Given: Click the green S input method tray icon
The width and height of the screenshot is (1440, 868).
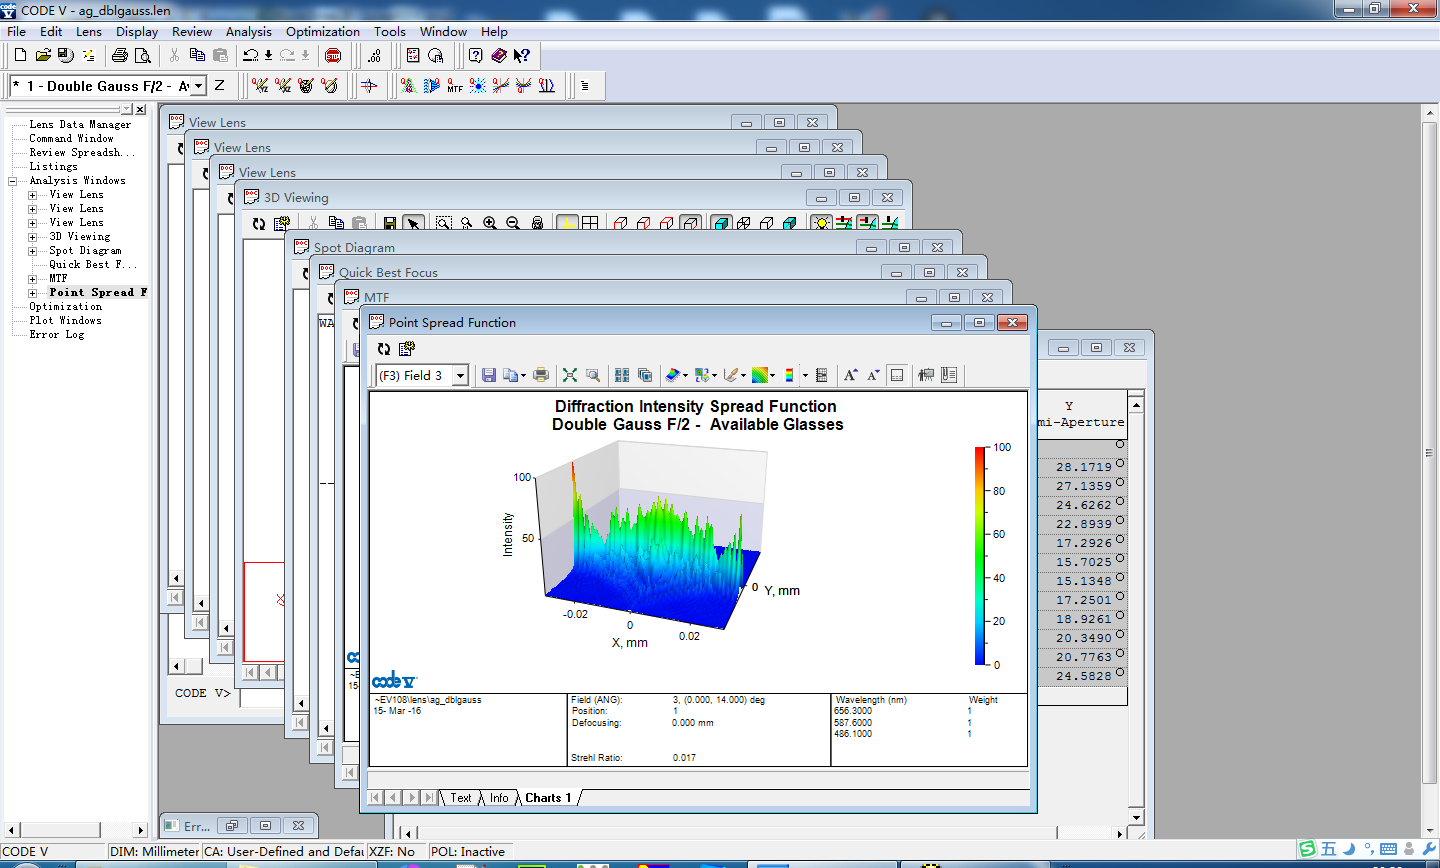Looking at the screenshot, I should 1307,849.
